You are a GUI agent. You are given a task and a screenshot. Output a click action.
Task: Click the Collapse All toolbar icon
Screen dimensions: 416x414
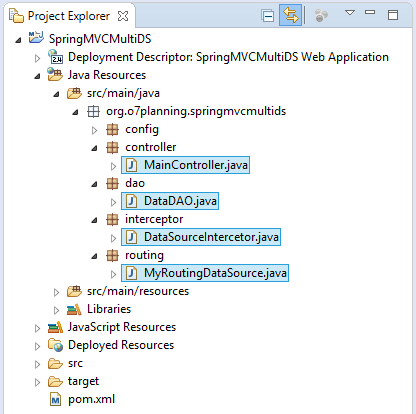(x=268, y=16)
